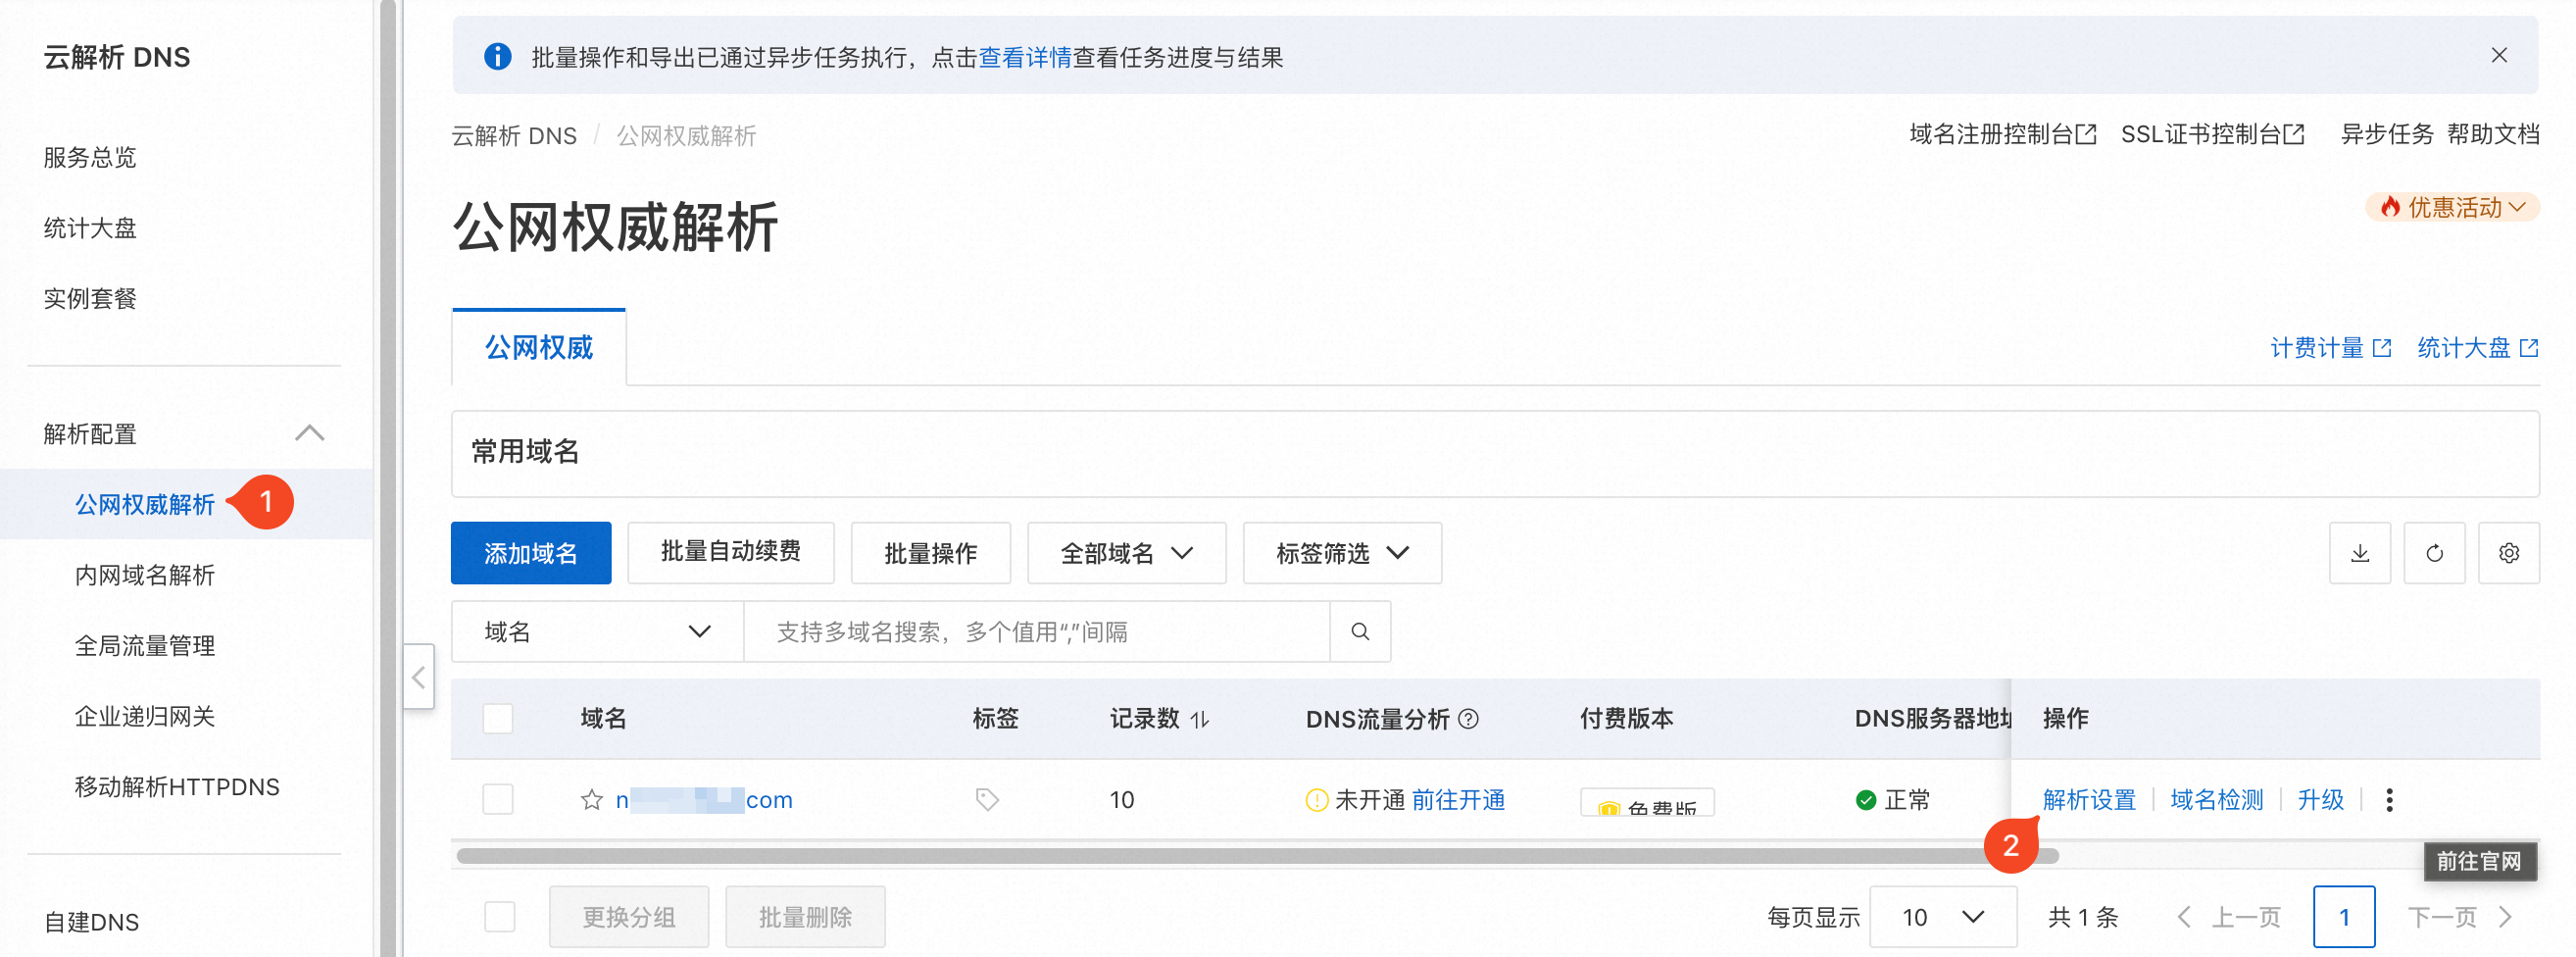2576x957 pixels.
Task: Click the domain search magnifier icon
Action: pyautogui.click(x=1360, y=632)
